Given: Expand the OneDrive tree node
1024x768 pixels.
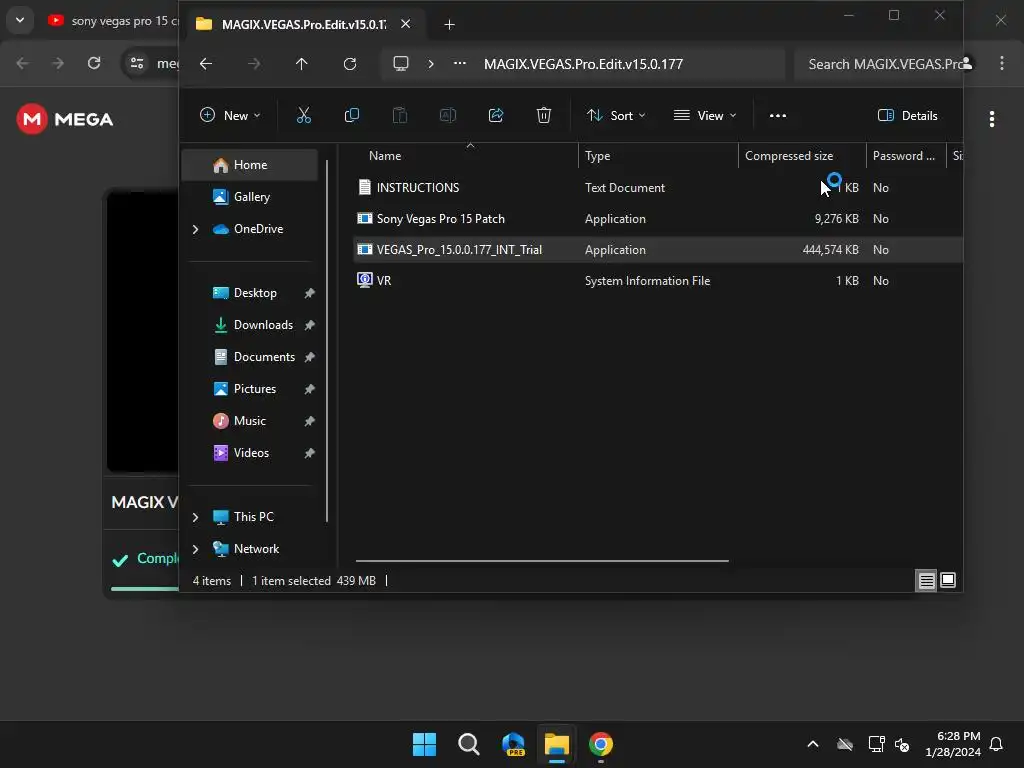Looking at the screenshot, I should pyautogui.click(x=195, y=229).
